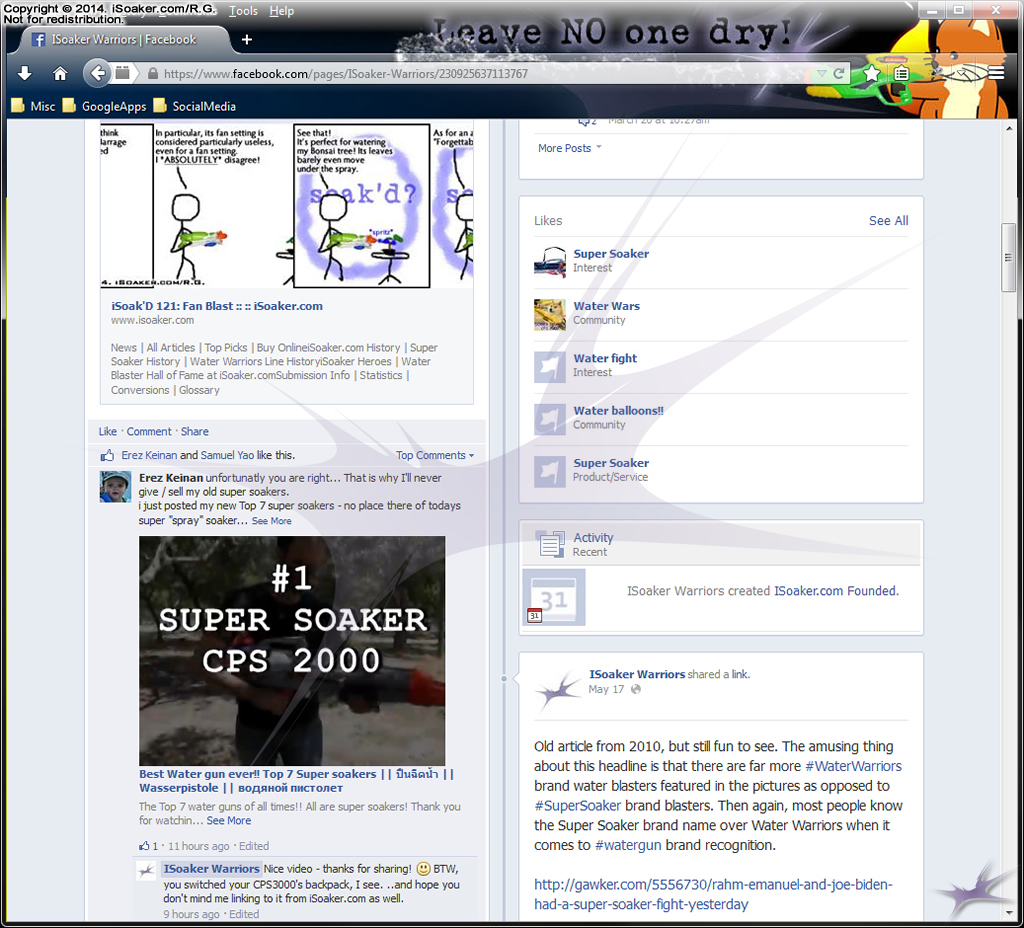The height and width of the screenshot is (928, 1024).
Task: Click the www.isoaker.com site text
Action: pyautogui.click(x=152, y=320)
